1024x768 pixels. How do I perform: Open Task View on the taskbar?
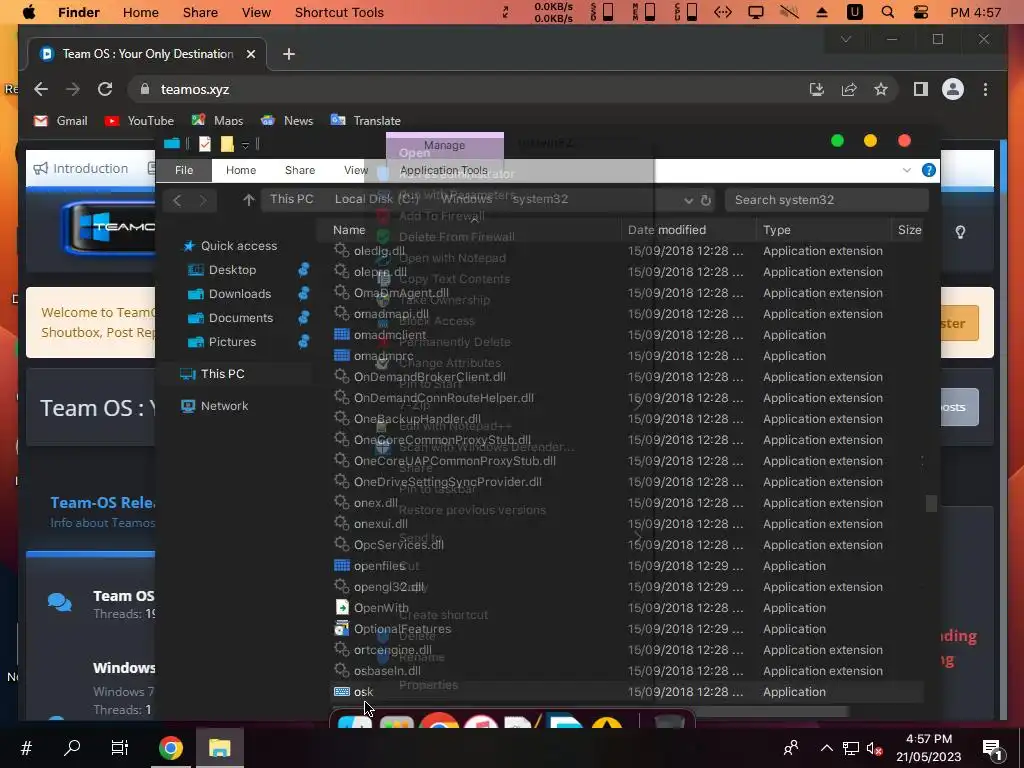[120, 748]
